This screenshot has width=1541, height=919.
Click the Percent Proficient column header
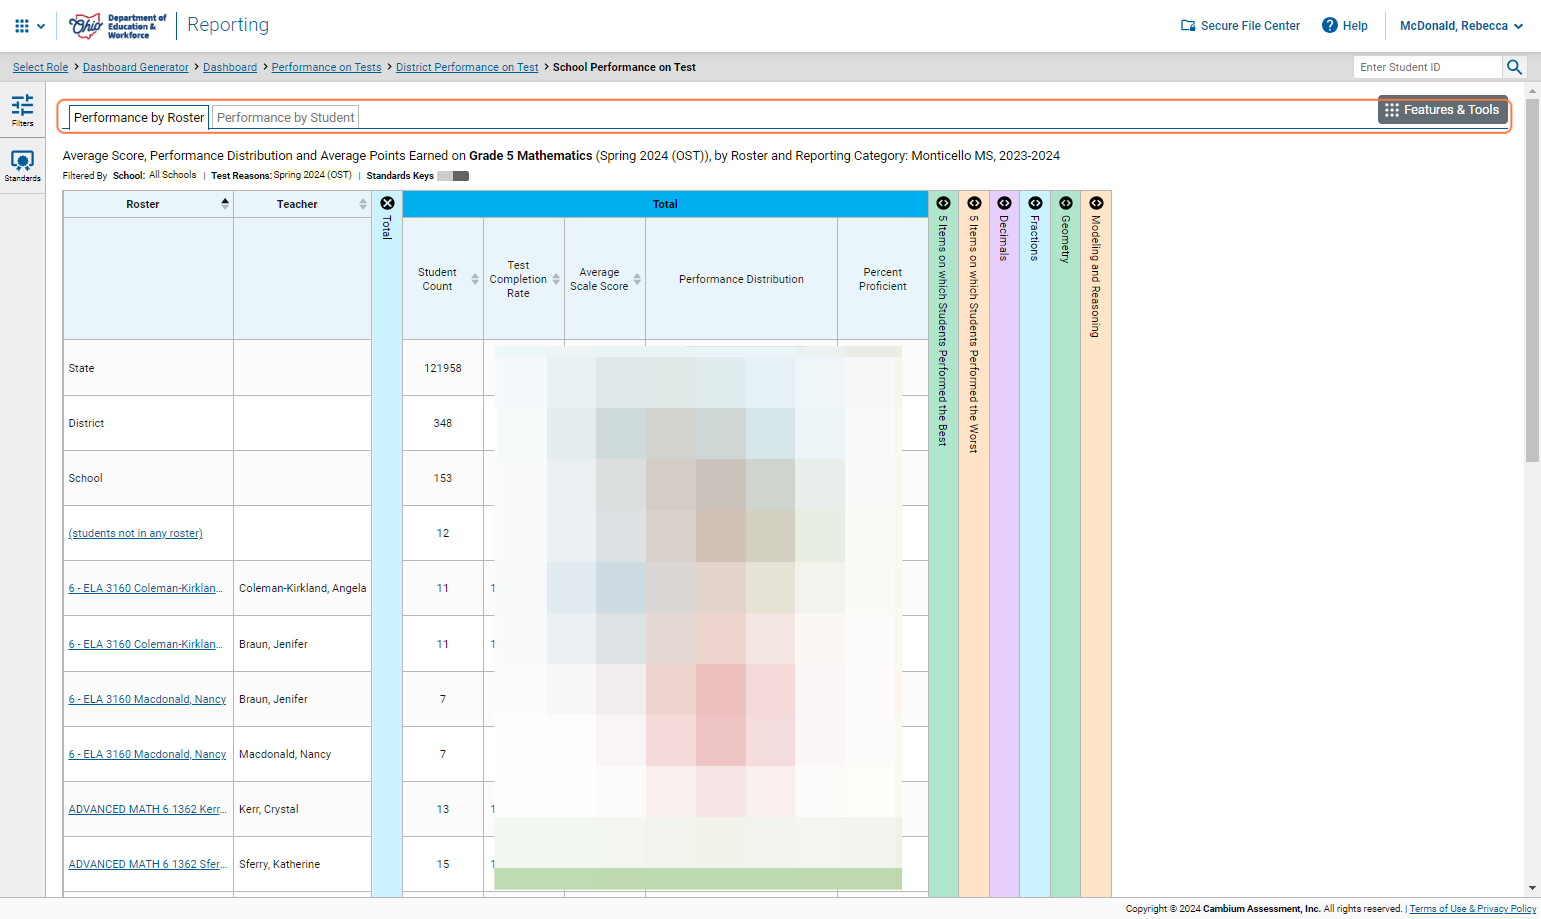point(882,279)
